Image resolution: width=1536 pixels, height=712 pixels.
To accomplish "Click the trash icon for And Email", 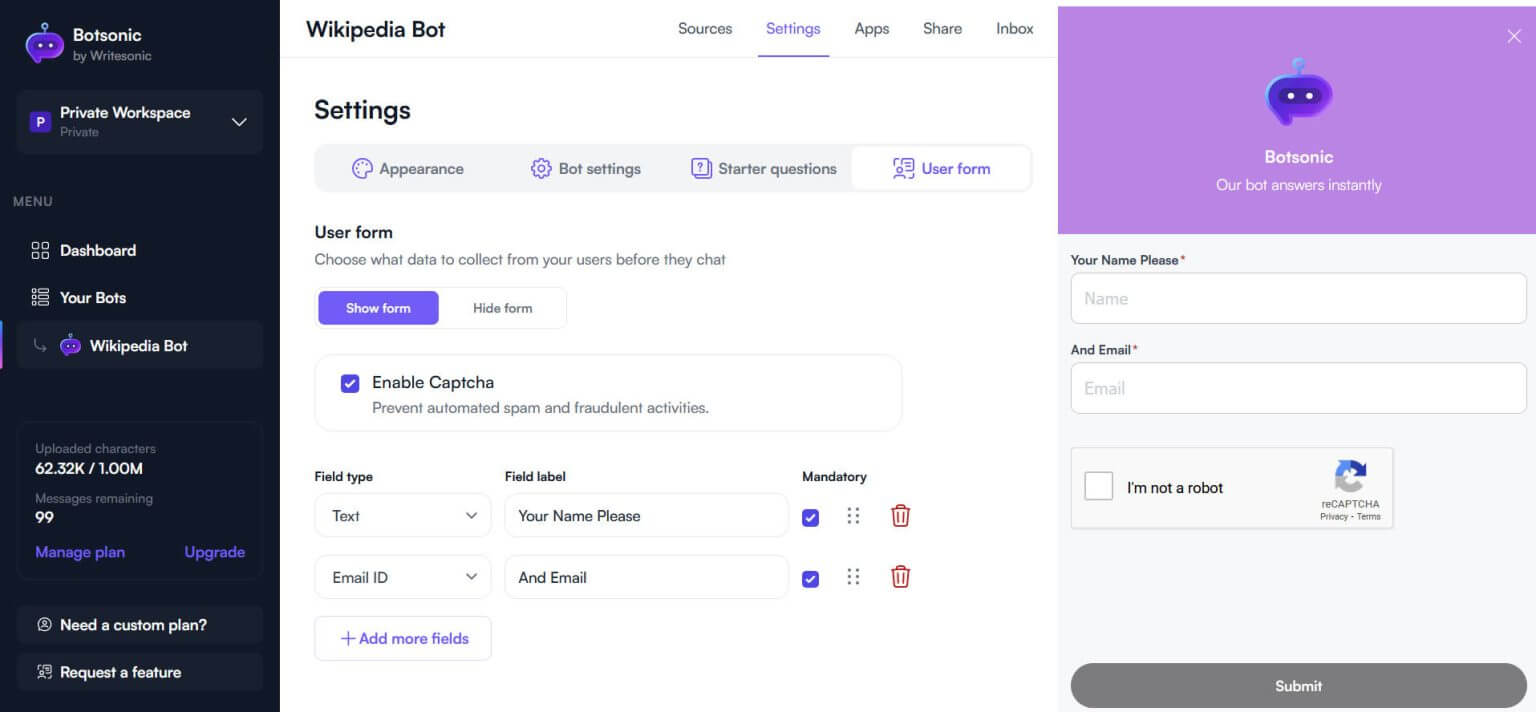I will pyautogui.click(x=900, y=577).
